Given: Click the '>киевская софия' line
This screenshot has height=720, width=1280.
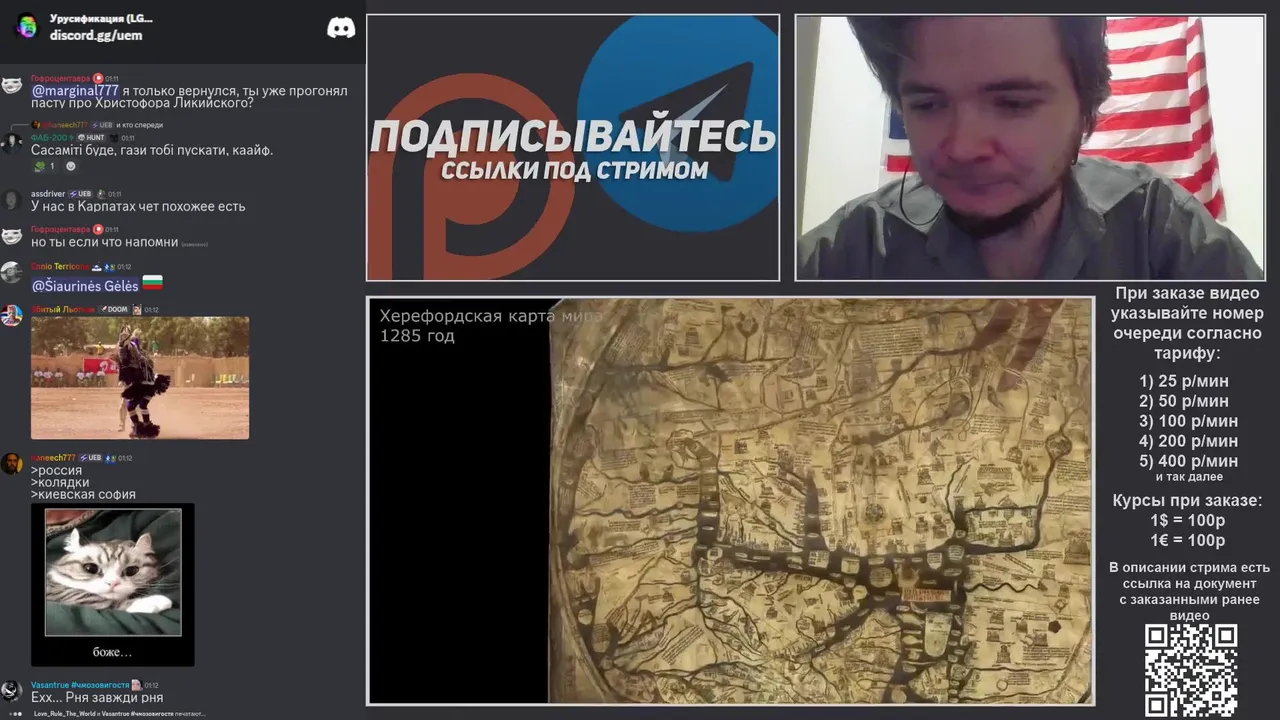Looking at the screenshot, I should [83, 494].
